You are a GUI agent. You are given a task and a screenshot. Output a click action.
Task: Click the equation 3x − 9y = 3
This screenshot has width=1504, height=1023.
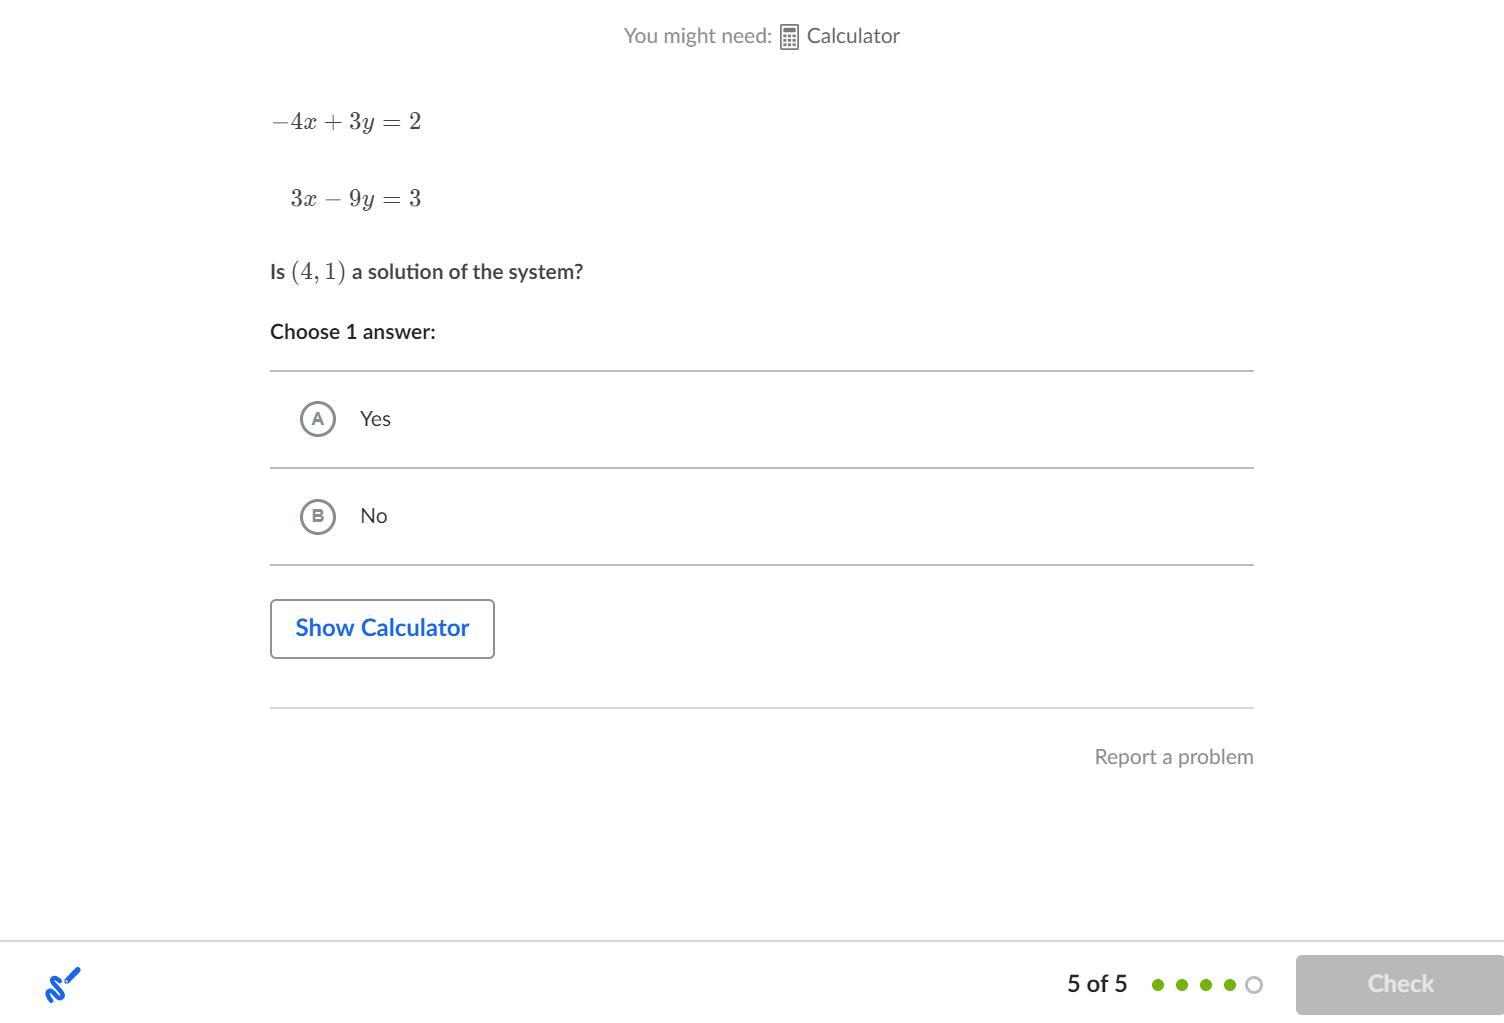click(356, 198)
